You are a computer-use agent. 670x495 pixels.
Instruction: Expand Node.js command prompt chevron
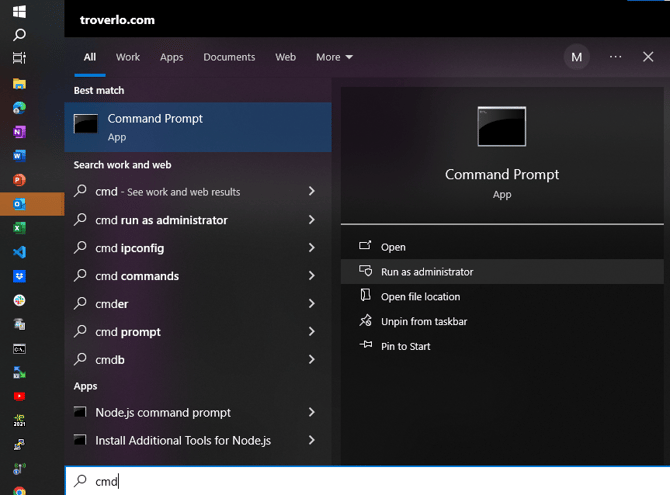[311, 412]
